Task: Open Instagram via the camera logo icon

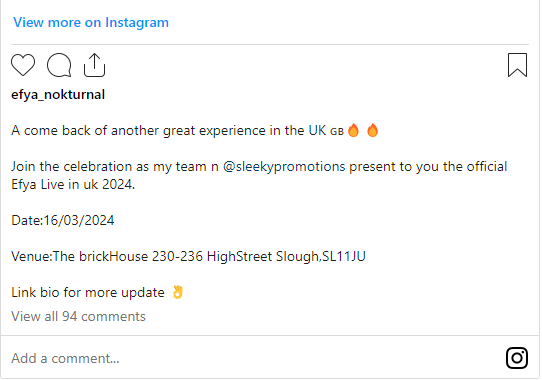Action: coord(517,358)
